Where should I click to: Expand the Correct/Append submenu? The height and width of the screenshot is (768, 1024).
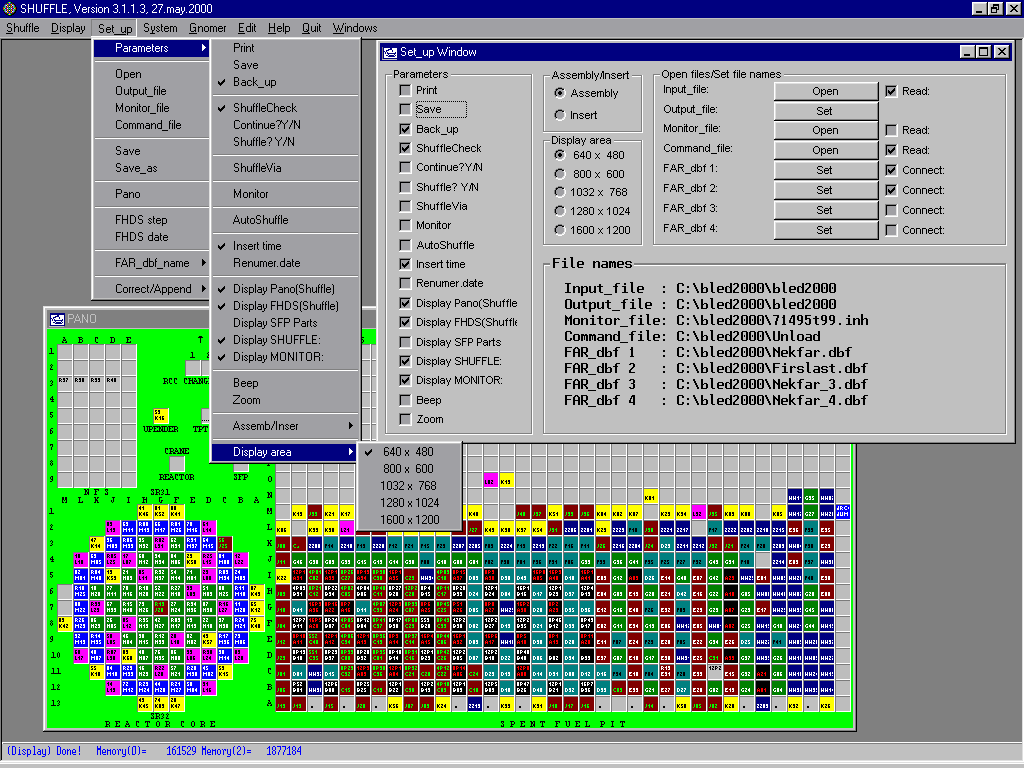tap(152, 289)
